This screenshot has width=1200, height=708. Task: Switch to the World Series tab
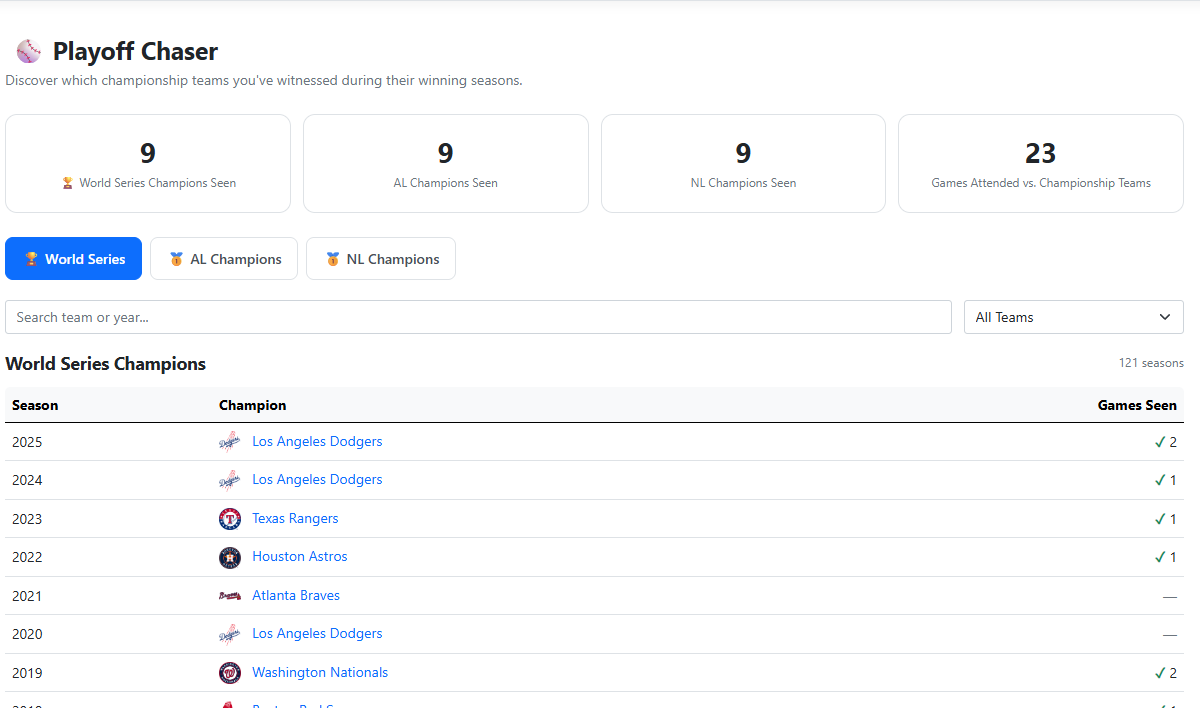pyautogui.click(x=74, y=259)
